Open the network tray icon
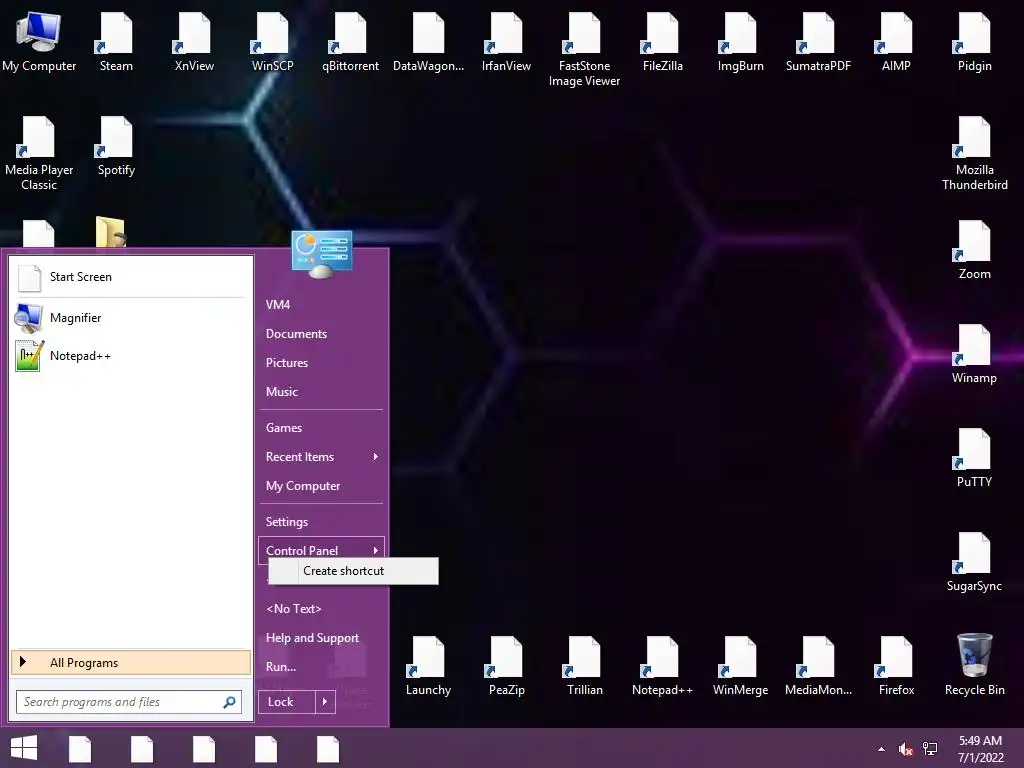 [930, 749]
